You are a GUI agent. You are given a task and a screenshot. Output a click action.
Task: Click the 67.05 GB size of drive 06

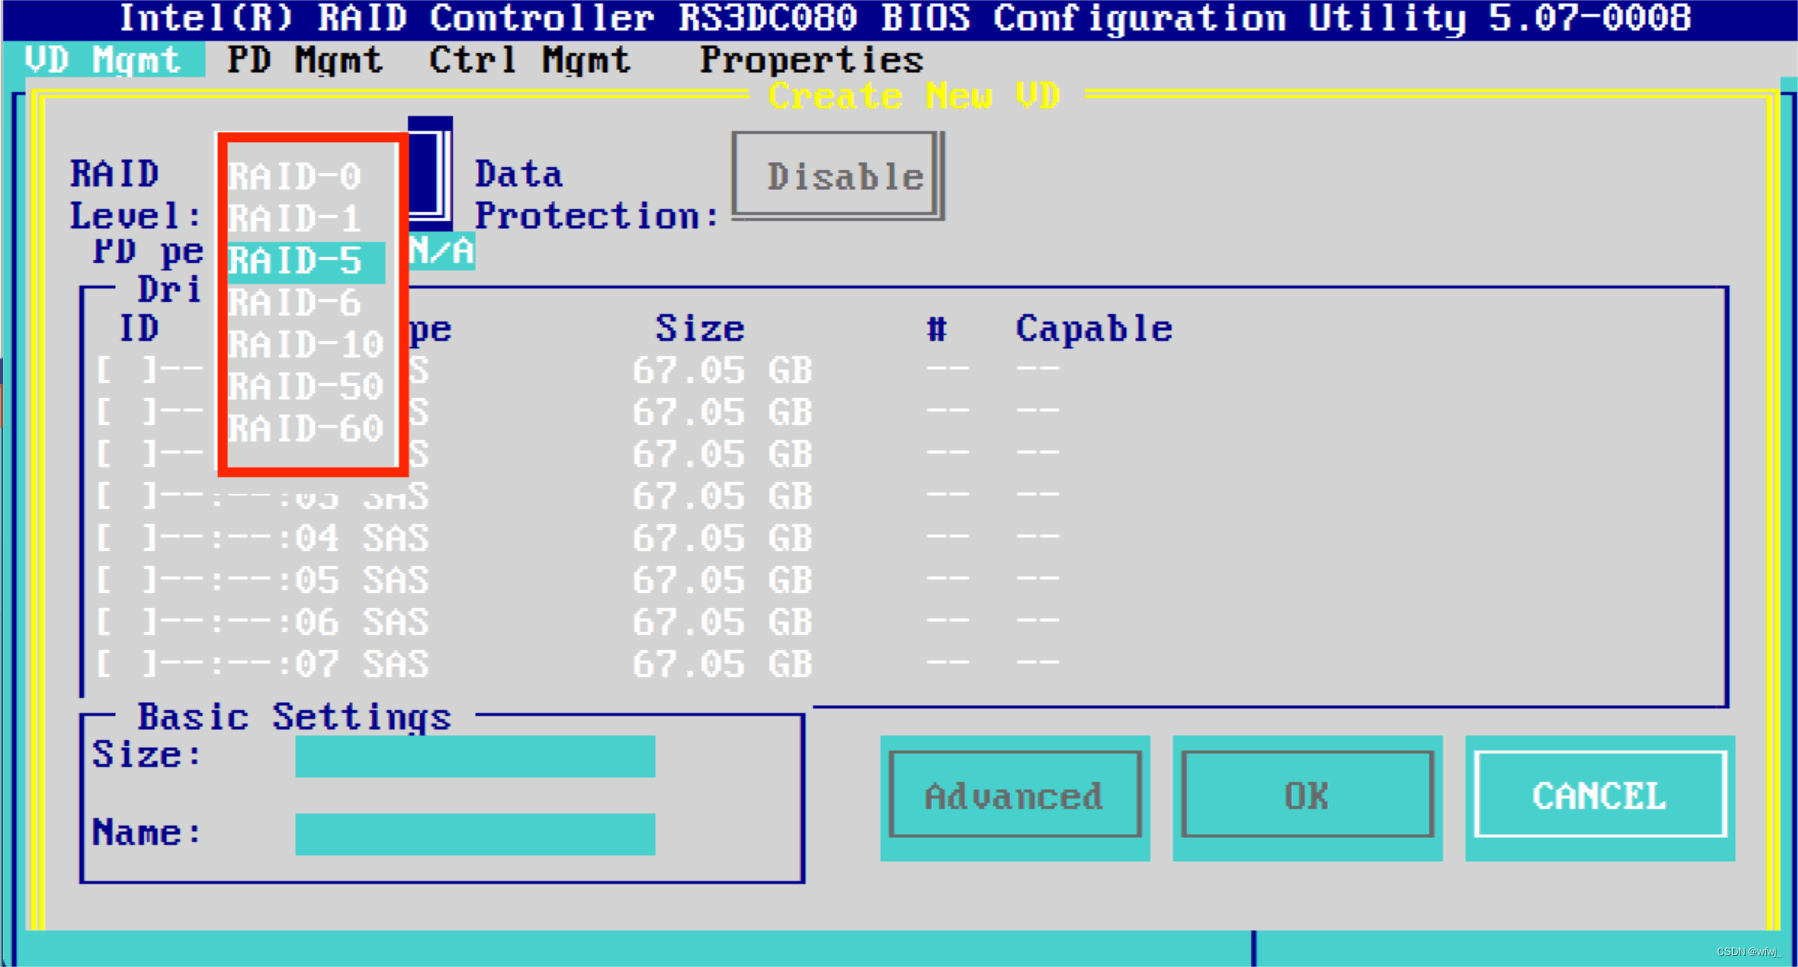point(722,622)
